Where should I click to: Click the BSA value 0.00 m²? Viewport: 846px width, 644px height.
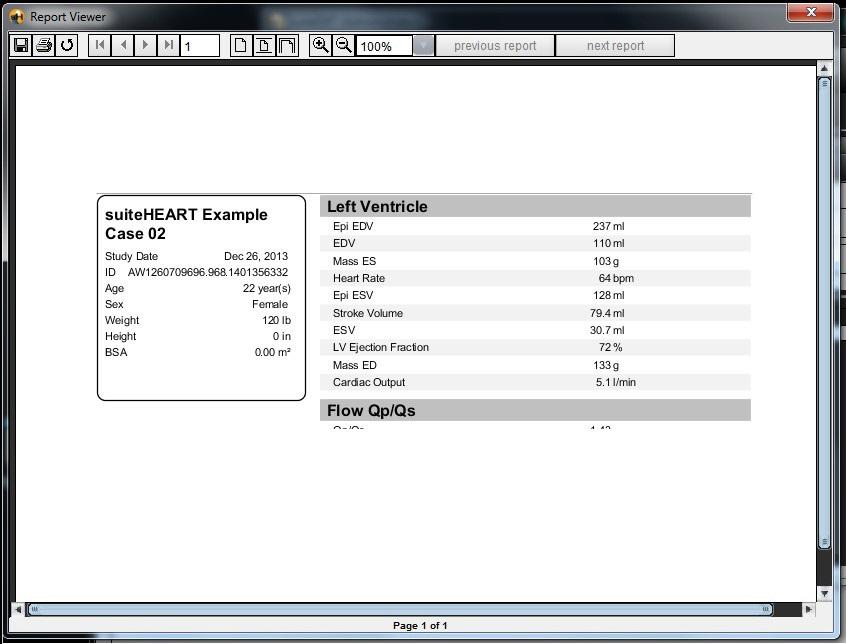click(x=272, y=352)
